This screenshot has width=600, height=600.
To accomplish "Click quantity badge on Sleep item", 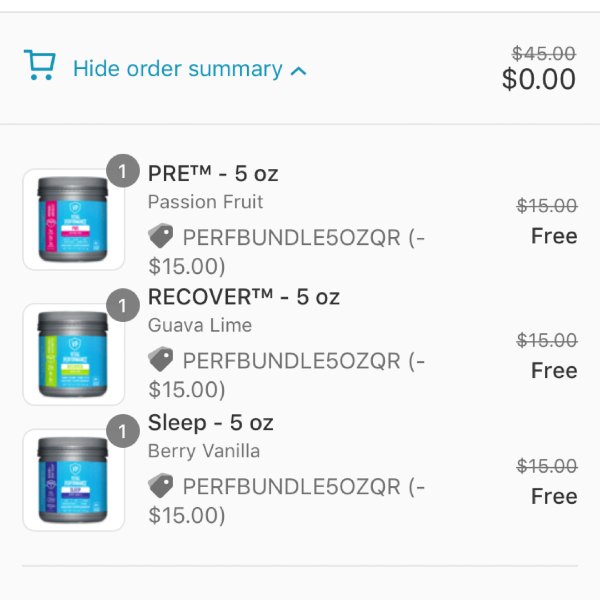I will point(122,431).
